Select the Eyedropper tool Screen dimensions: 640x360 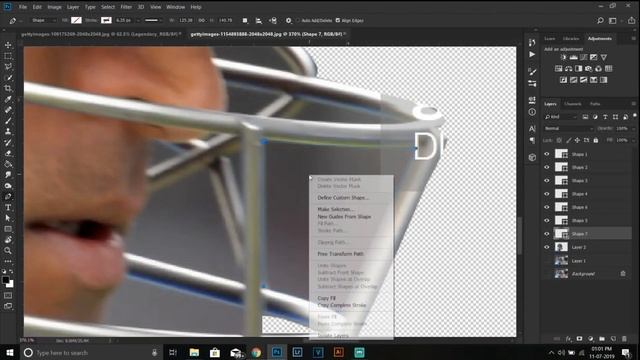pos(8,99)
